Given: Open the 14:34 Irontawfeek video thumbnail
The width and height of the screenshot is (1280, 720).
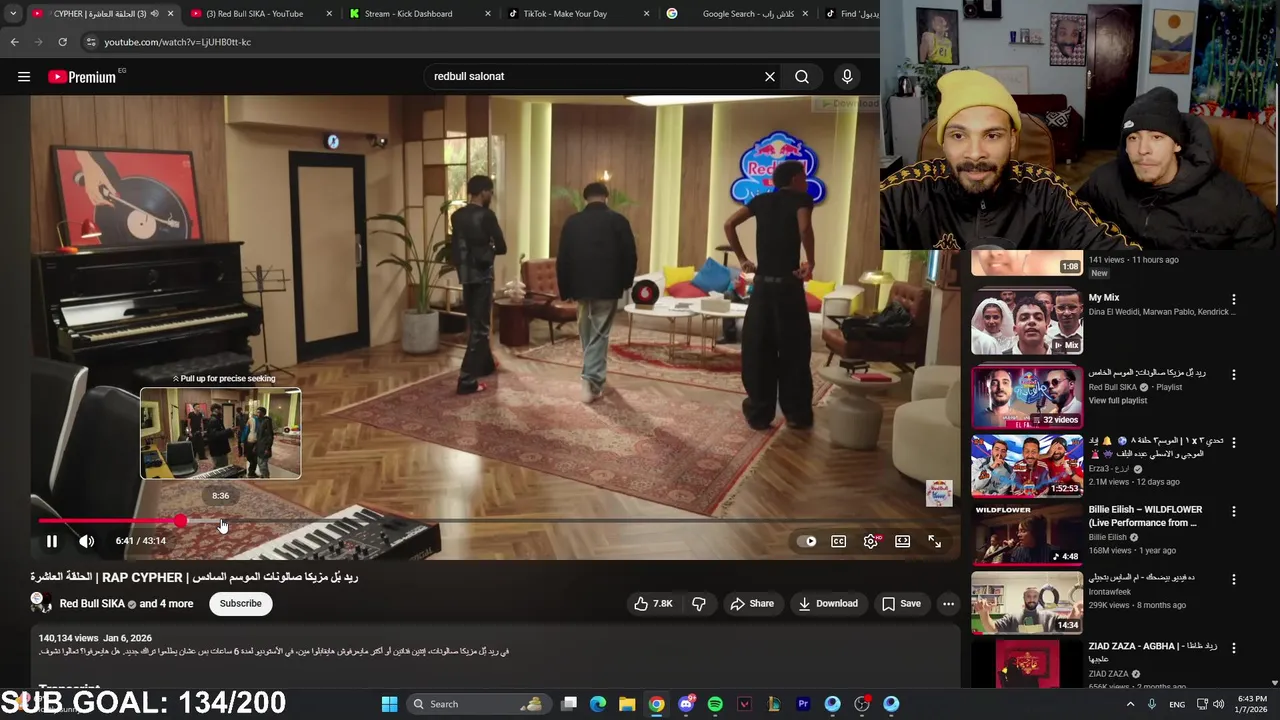Looking at the screenshot, I should [1027, 603].
